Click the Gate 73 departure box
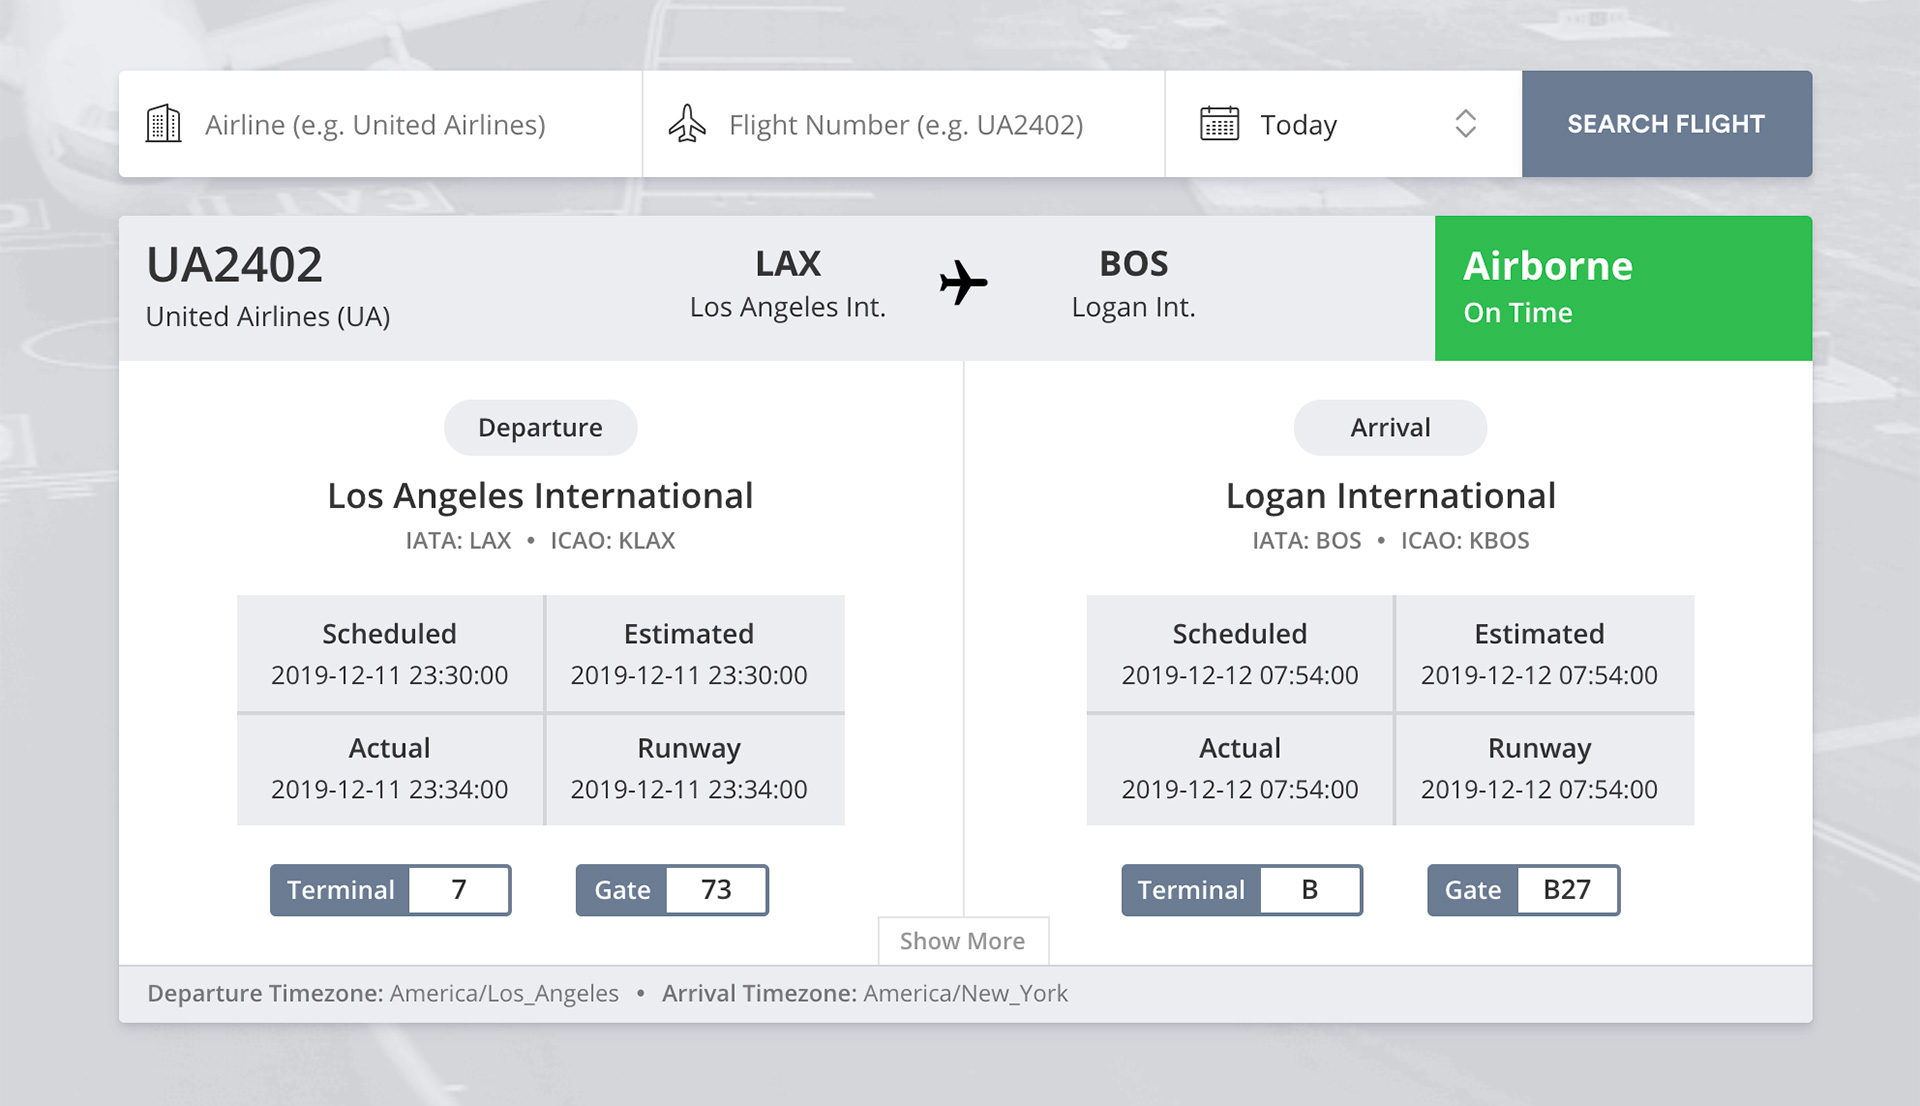1920x1106 pixels. (671, 890)
